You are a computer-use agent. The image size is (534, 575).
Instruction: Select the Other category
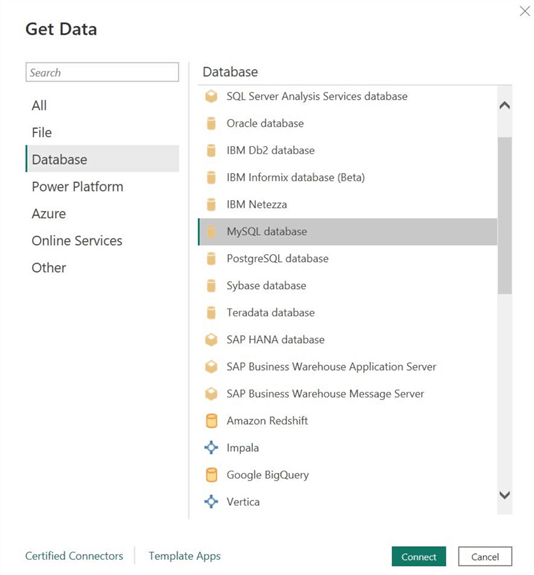coord(102,268)
